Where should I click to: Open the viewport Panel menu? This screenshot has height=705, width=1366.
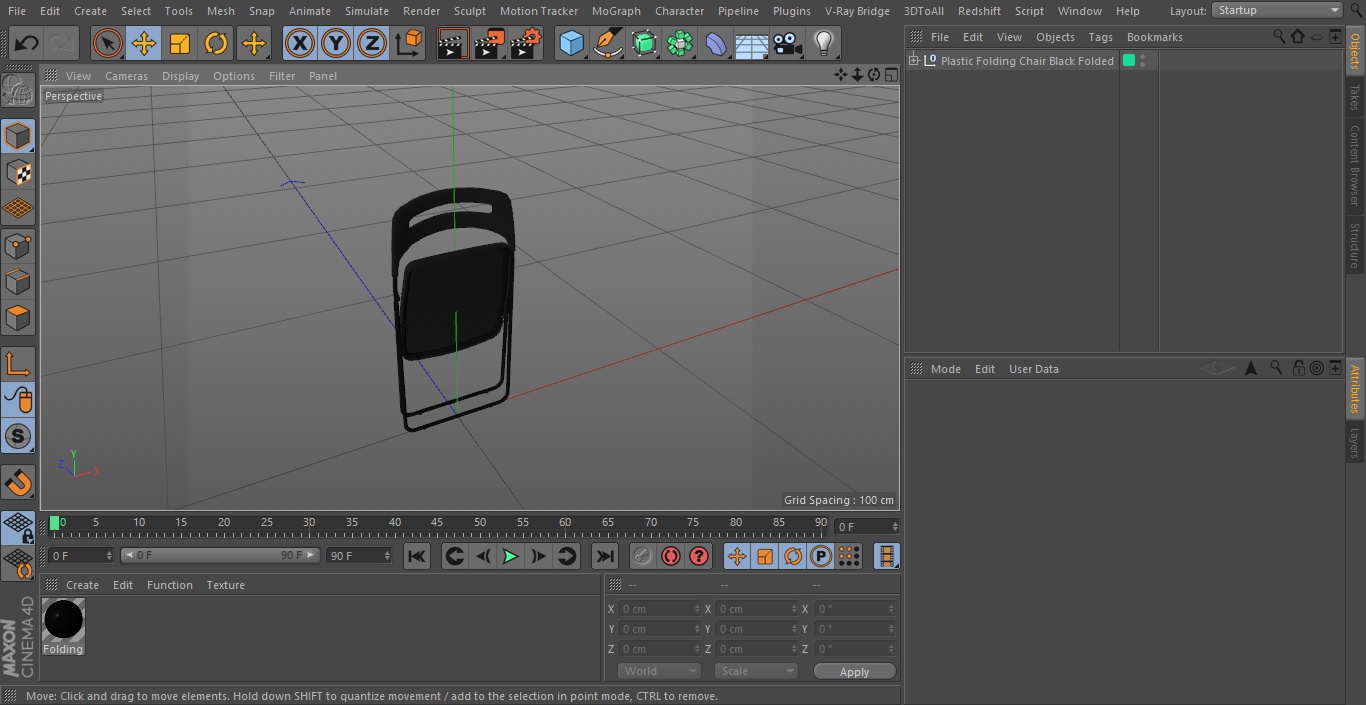click(x=322, y=76)
